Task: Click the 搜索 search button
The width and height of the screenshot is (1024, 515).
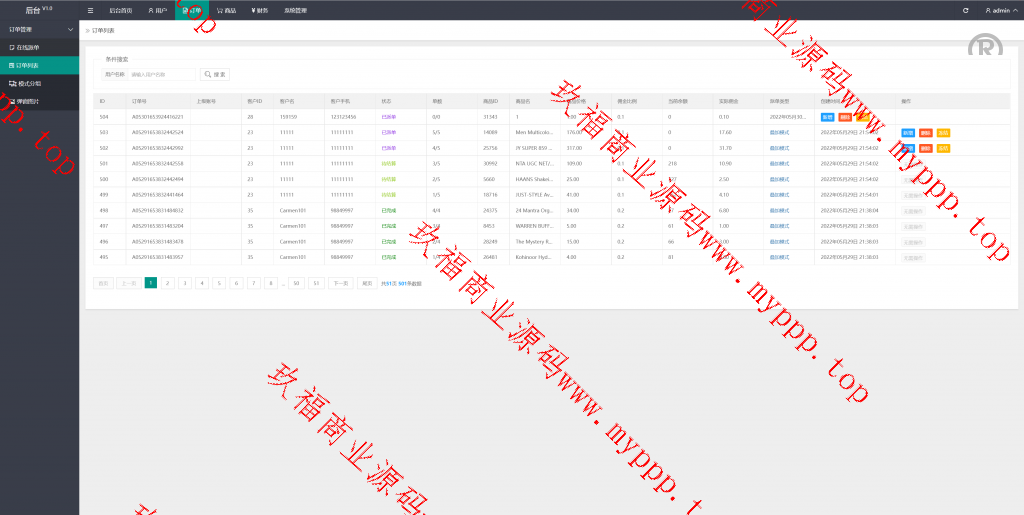Action: pyautogui.click(x=215, y=74)
